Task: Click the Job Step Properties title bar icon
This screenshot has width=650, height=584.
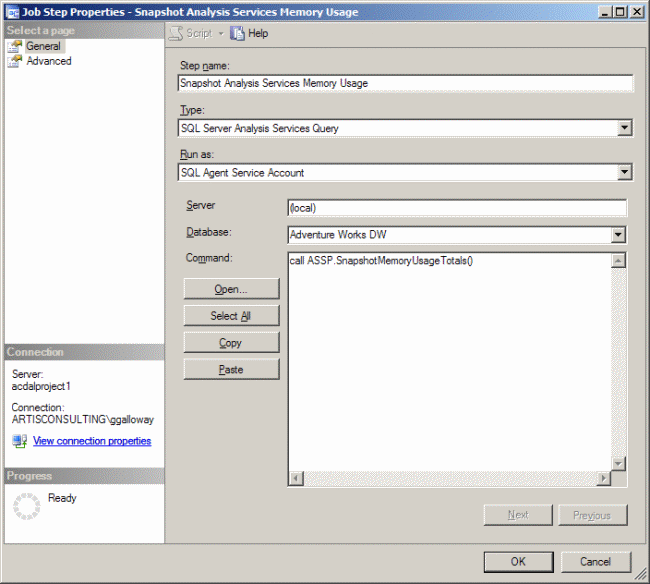Action: [10, 12]
